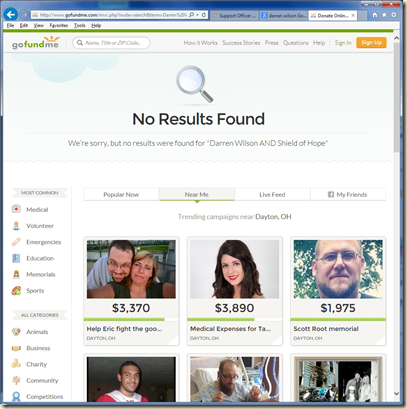Open the Help menu in menu bar
Image resolution: width=407 pixels, height=409 pixels.
[96, 25]
